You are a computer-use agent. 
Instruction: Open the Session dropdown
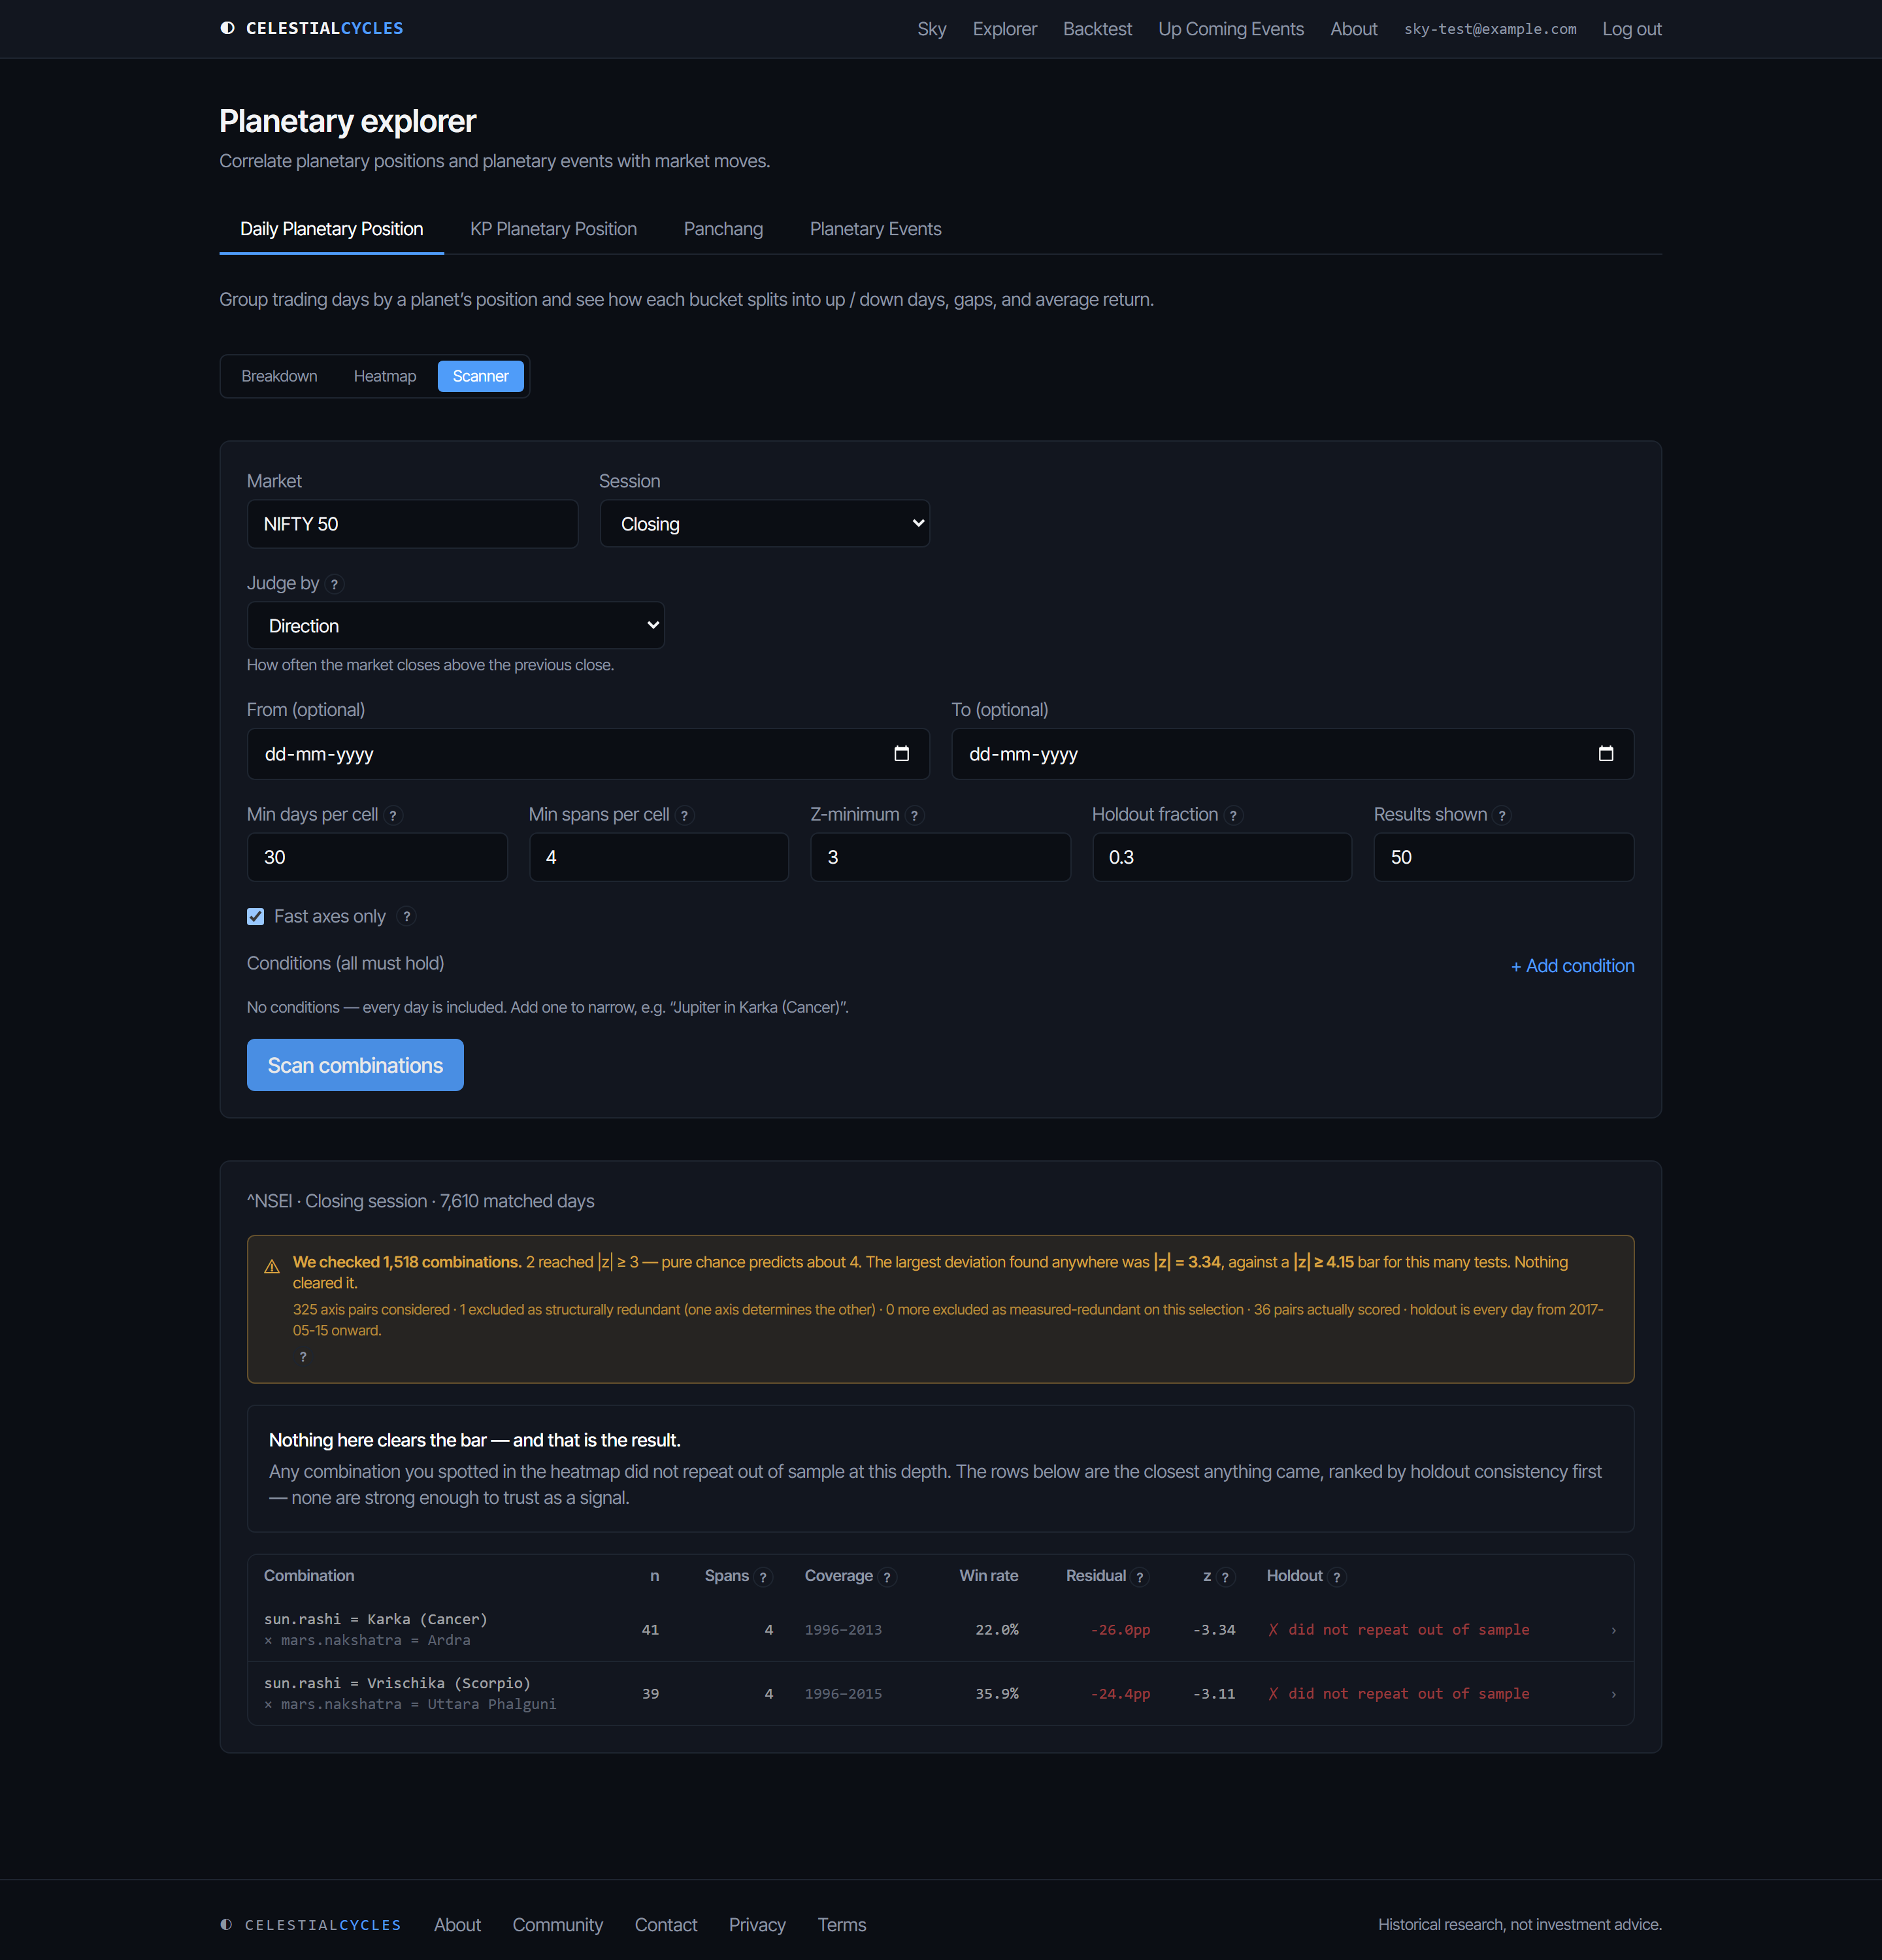tap(764, 524)
